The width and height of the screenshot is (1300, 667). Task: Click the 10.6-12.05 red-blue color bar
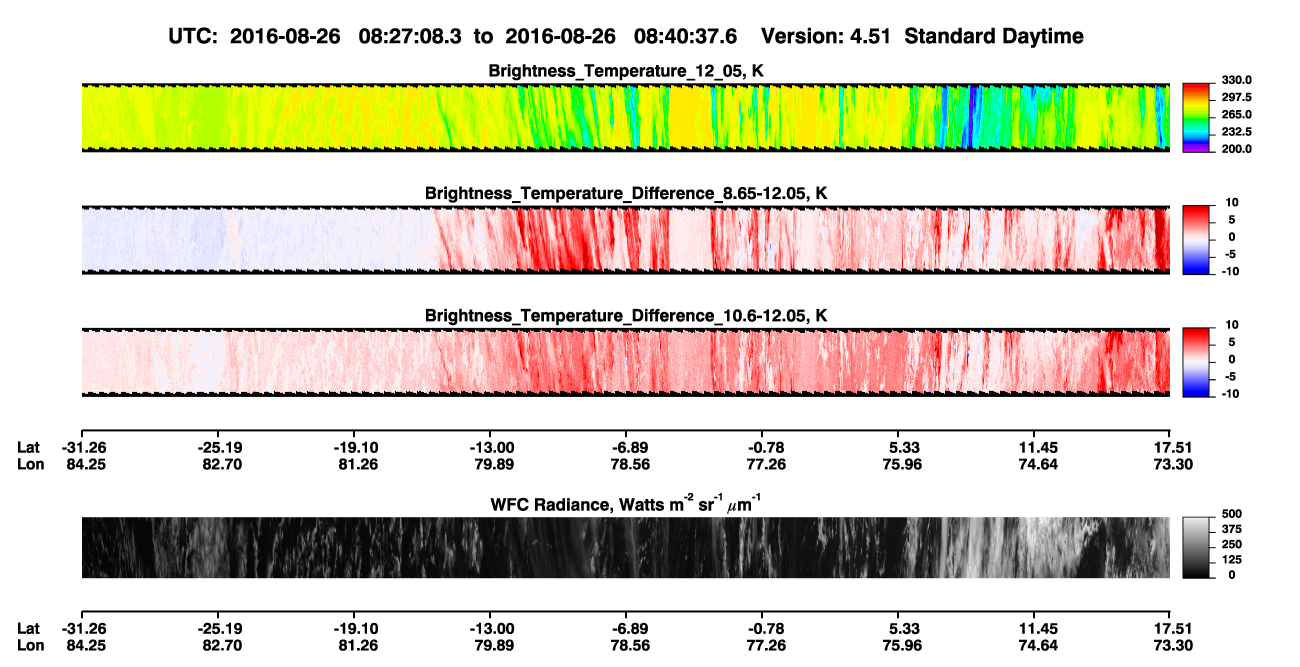click(1196, 362)
